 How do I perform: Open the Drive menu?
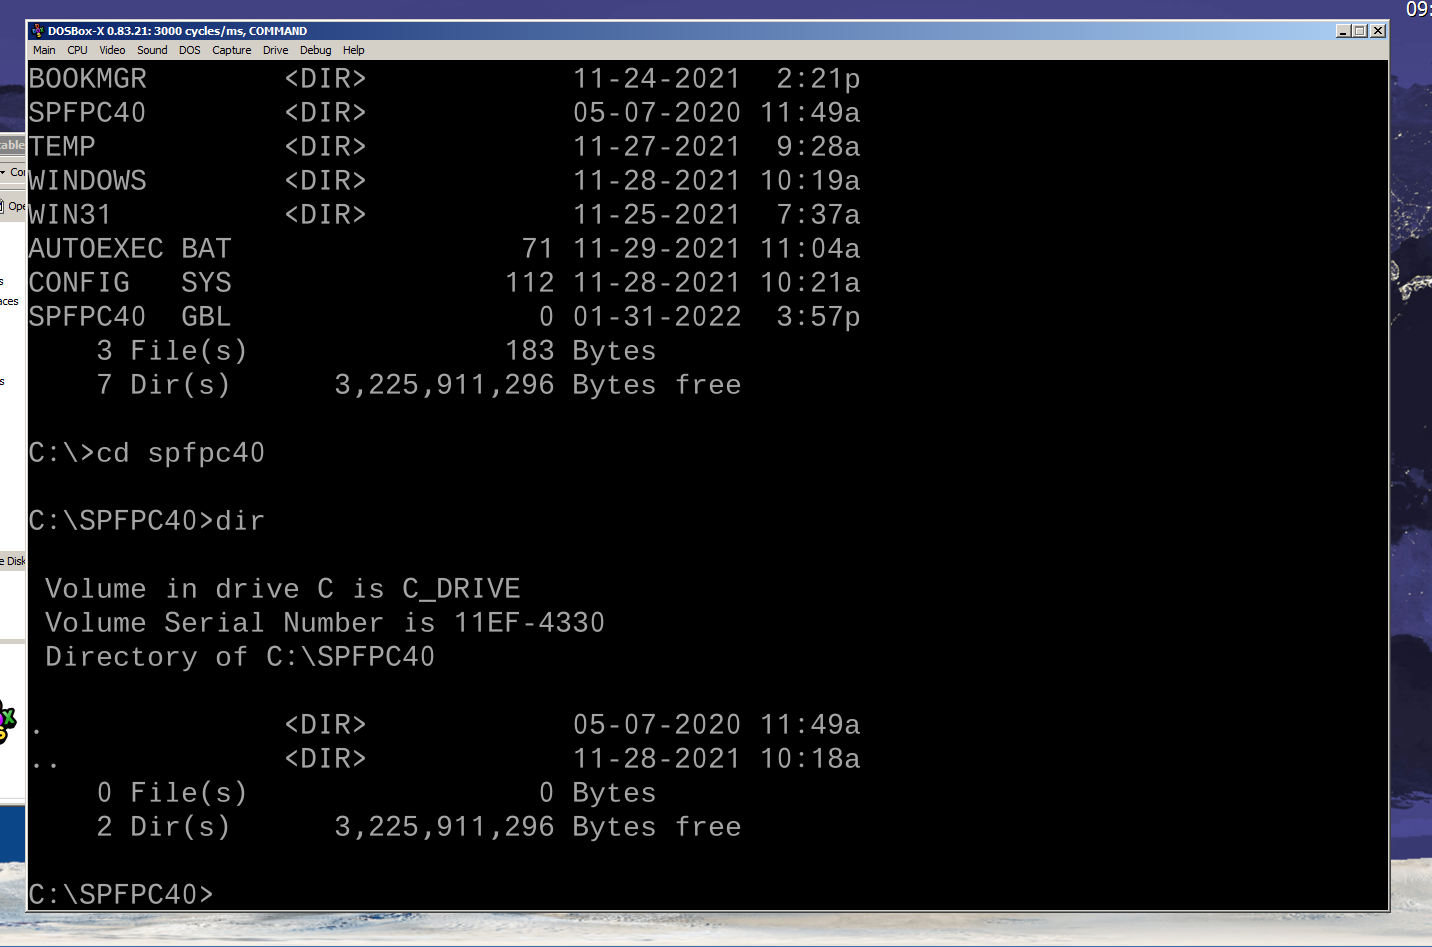(x=275, y=50)
